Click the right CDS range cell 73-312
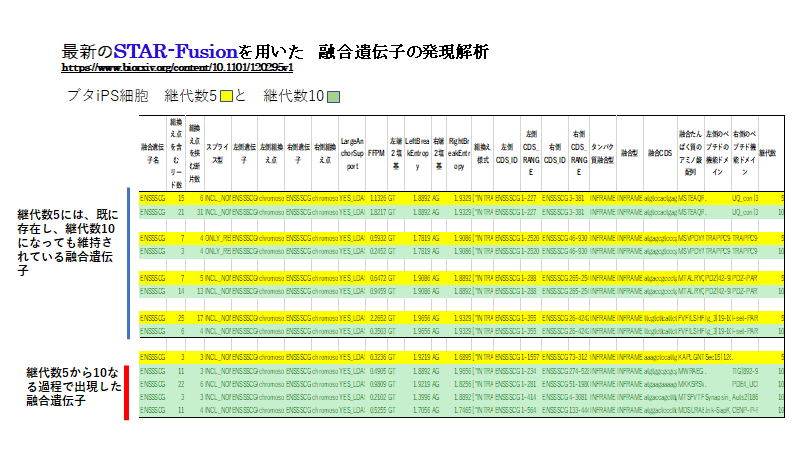The width and height of the screenshot is (800, 450). (578, 358)
